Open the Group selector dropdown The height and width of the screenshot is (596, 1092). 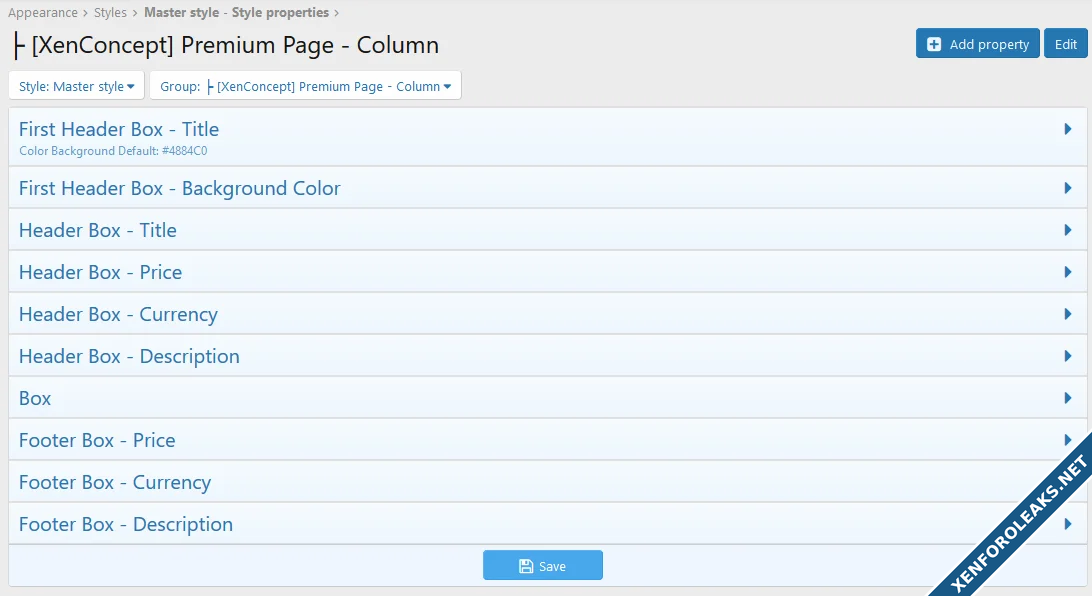coord(305,86)
